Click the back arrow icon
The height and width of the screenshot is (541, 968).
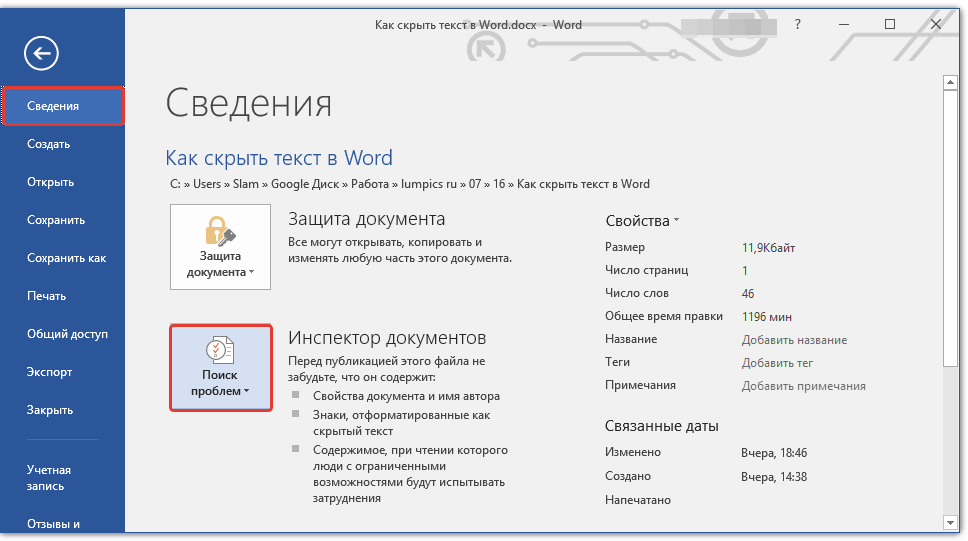[44, 54]
